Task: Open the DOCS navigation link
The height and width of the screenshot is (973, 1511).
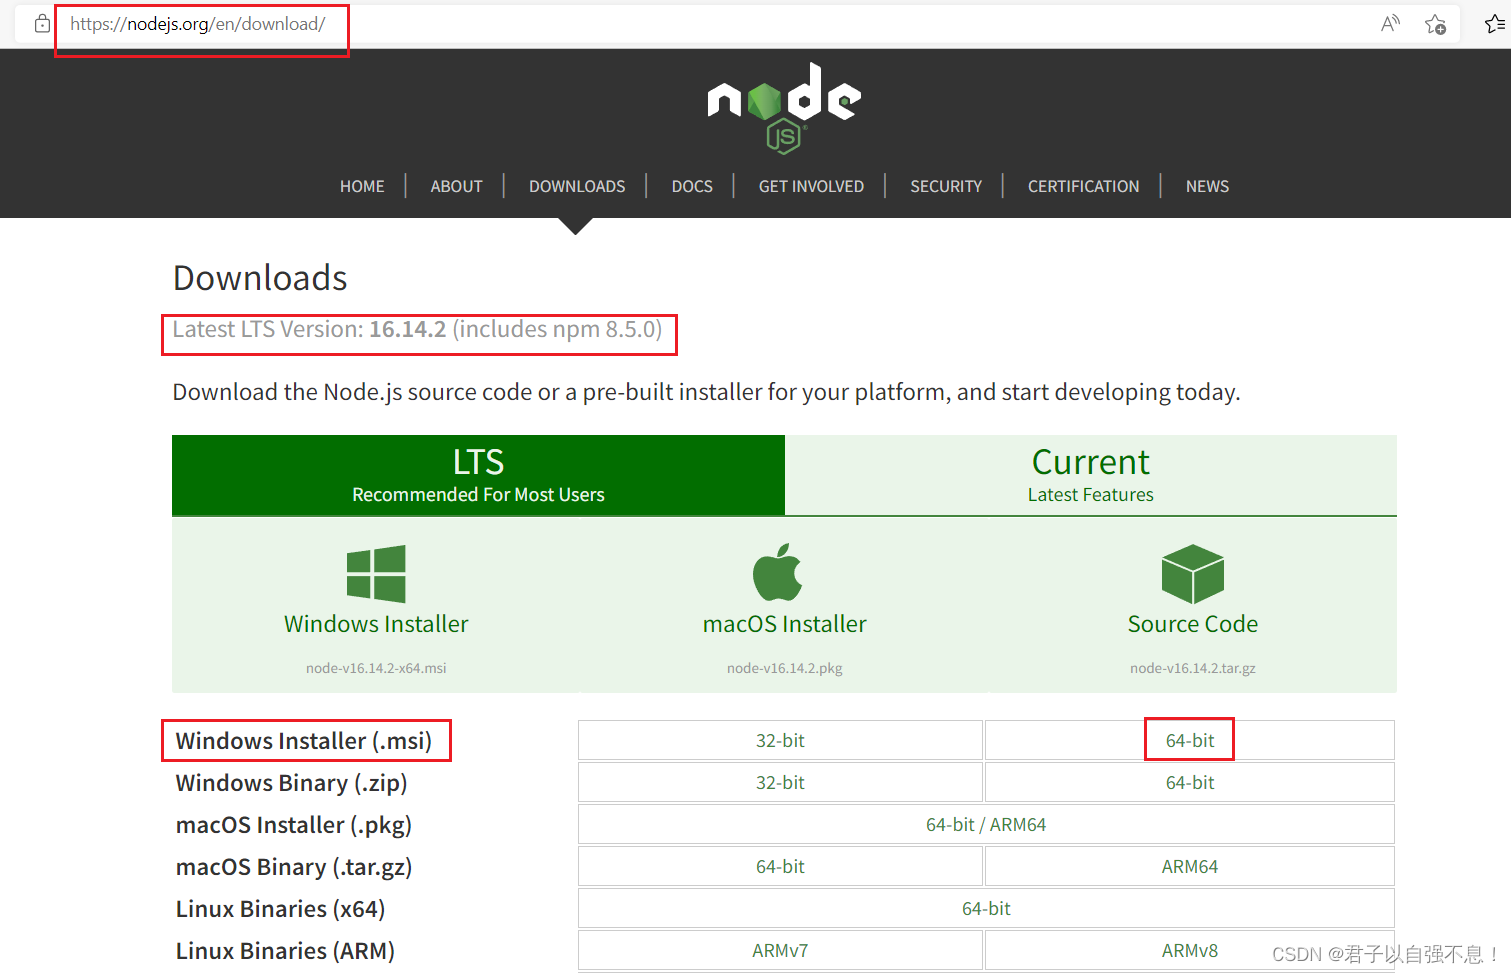Action: tap(692, 186)
